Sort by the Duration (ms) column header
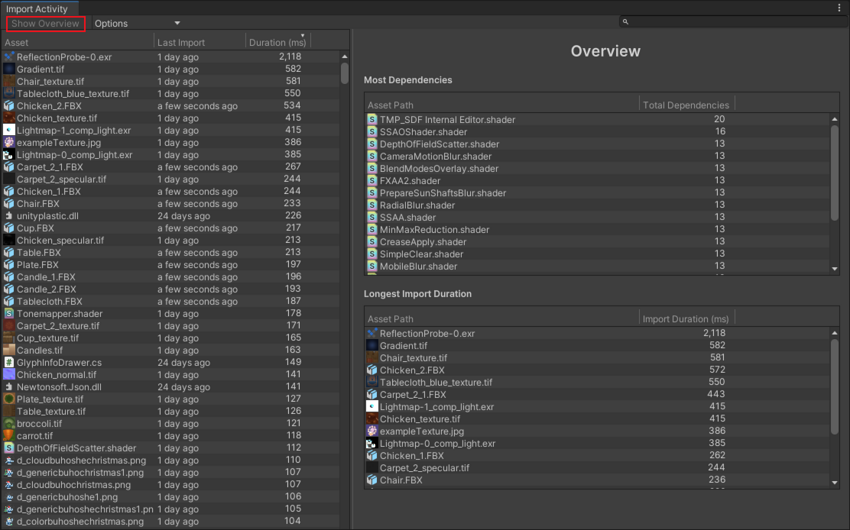The image size is (850, 530). tap(278, 43)
